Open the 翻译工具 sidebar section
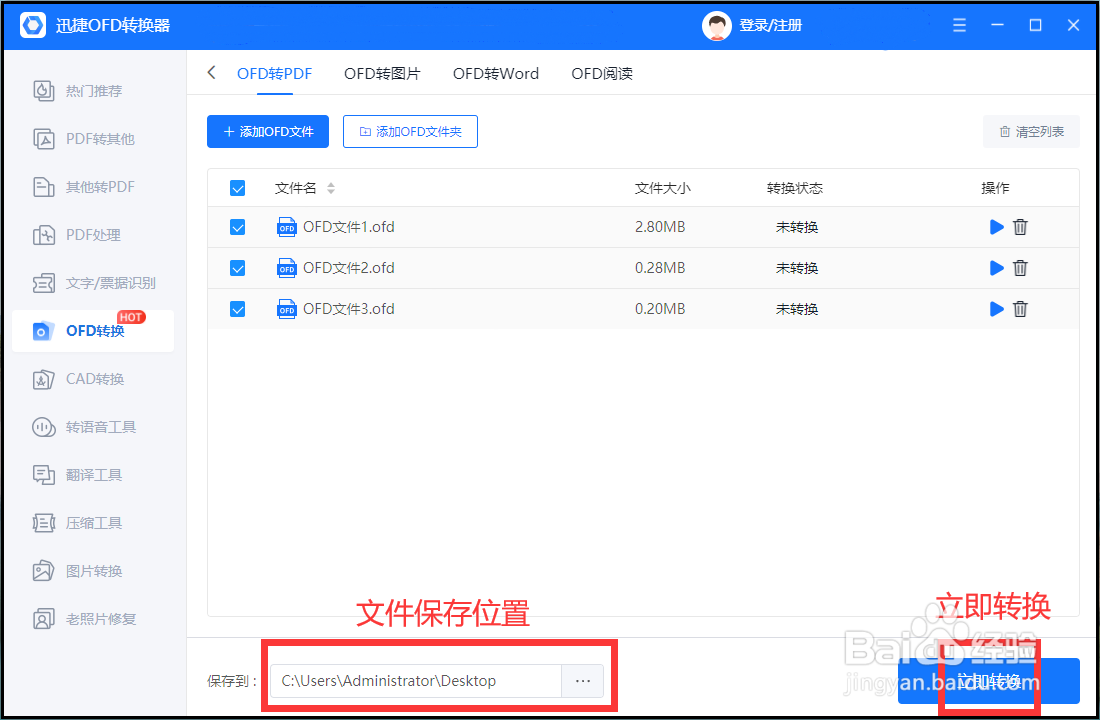1100x720 pixels. (x=78, y=475)
